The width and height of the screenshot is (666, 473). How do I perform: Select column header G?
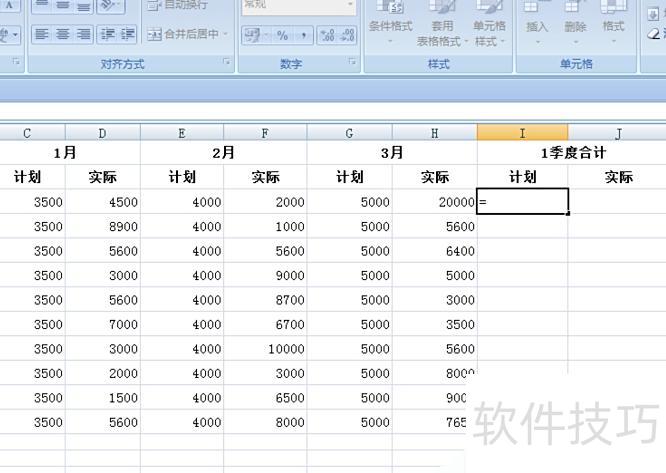[349, 133]
